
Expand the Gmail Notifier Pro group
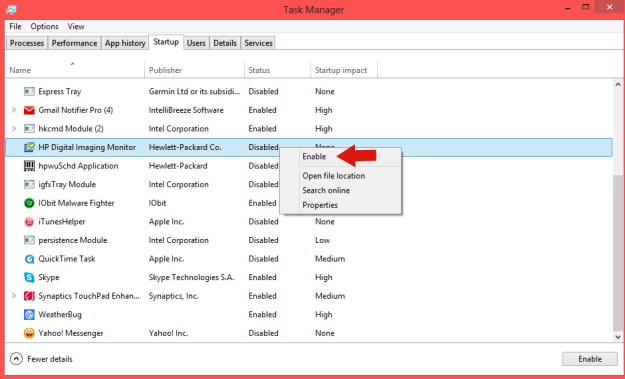click(14, 110)
